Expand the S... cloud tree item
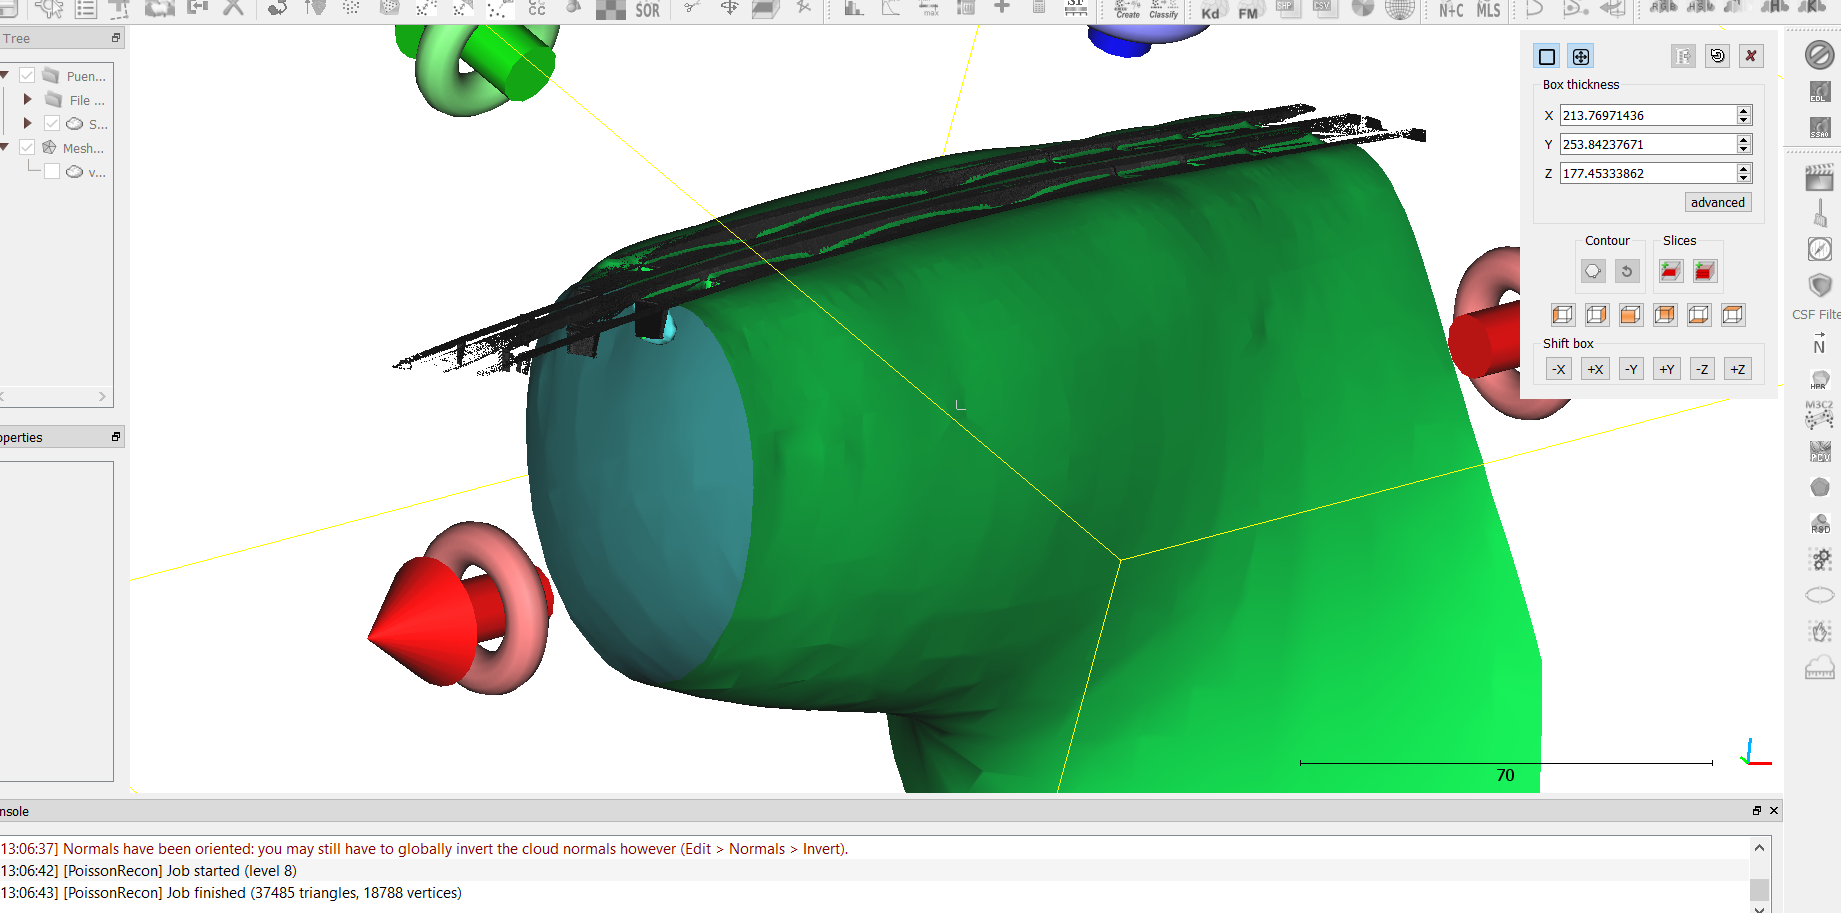This screenshot has height=913, width=1841. (27, 124)
